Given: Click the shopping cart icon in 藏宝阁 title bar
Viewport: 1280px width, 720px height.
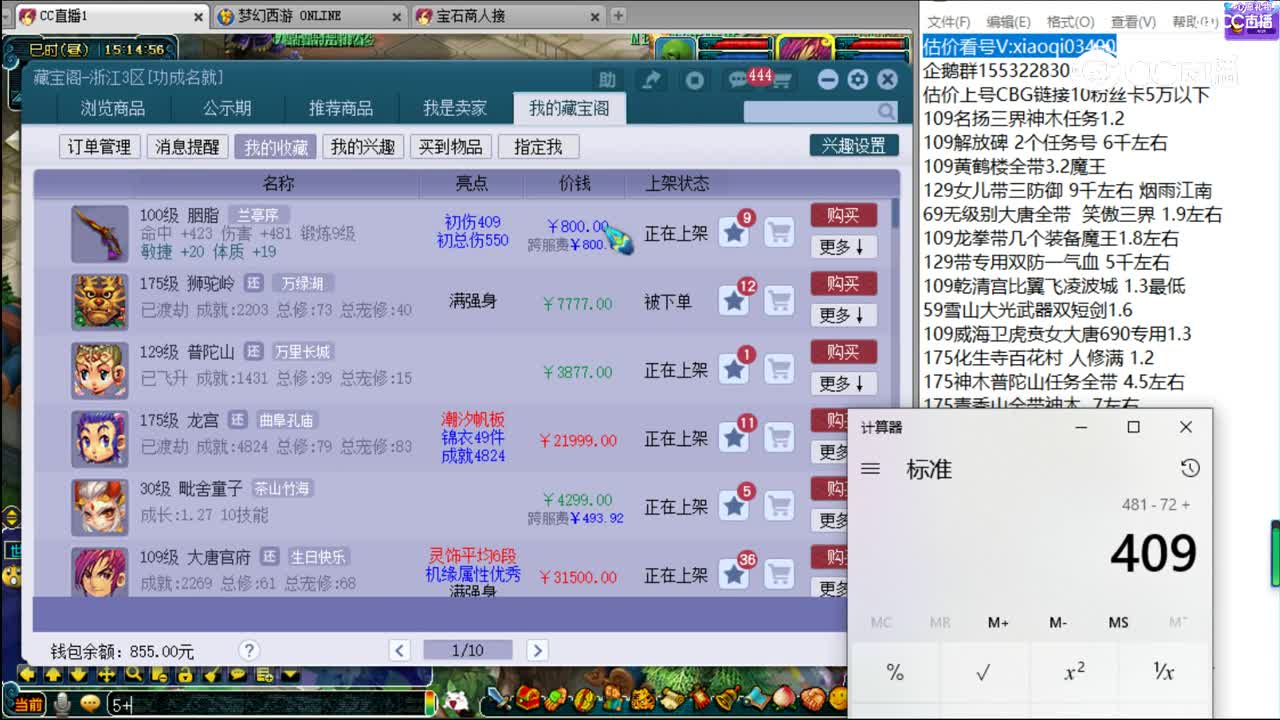Looking at the screenshot, I should point(781,80).
